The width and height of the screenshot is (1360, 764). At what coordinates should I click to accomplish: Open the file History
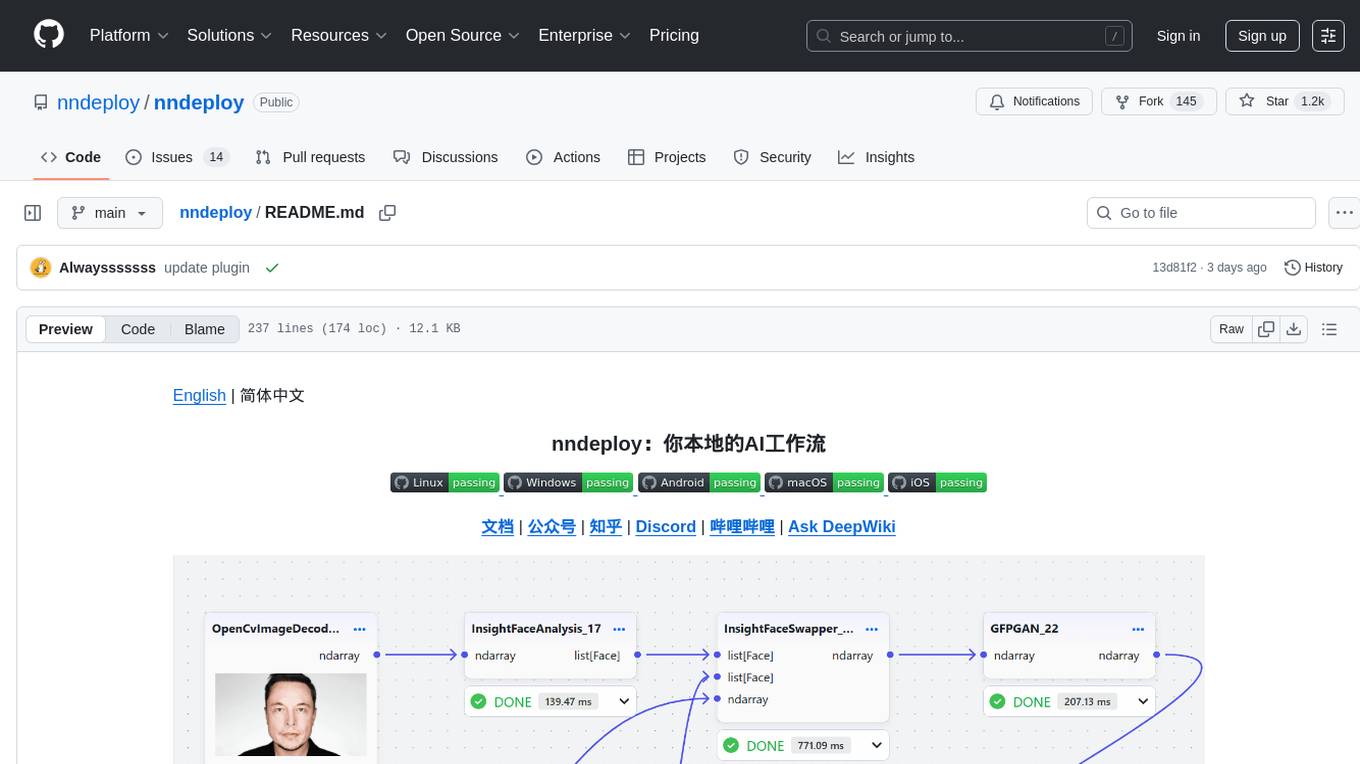point(1313,267)
